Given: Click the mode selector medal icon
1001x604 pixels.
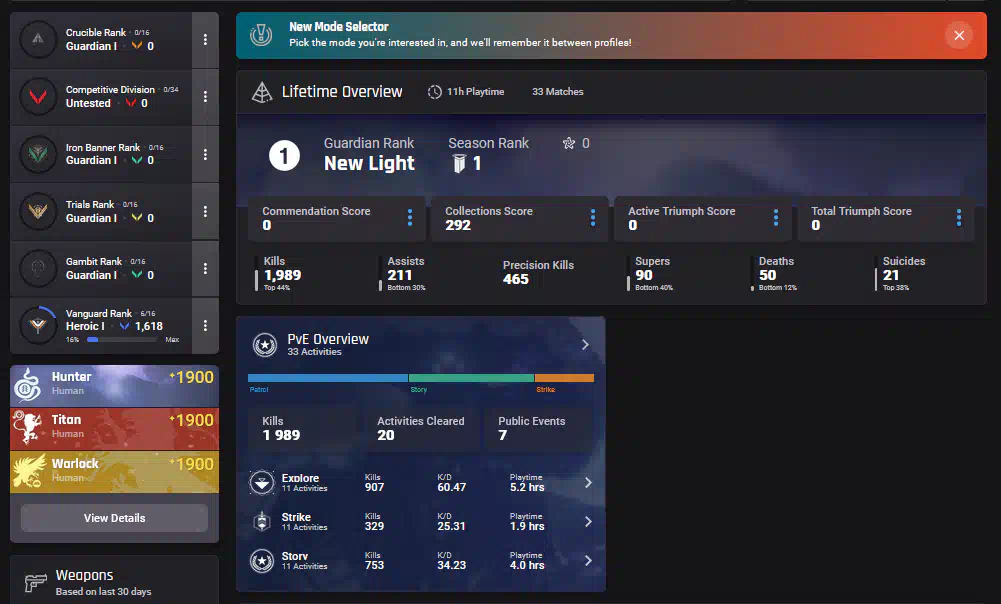Looking at the screenshot, I should tap(260, 35).
